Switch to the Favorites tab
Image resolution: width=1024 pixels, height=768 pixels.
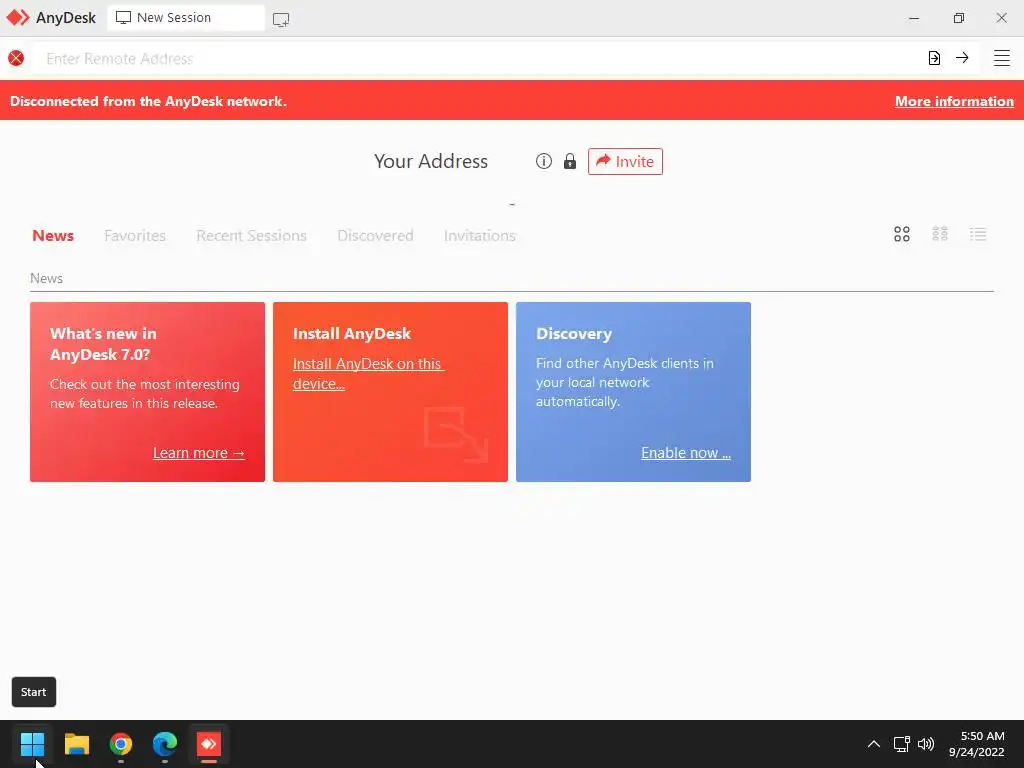pyautogui.click(x=135, y=236)
